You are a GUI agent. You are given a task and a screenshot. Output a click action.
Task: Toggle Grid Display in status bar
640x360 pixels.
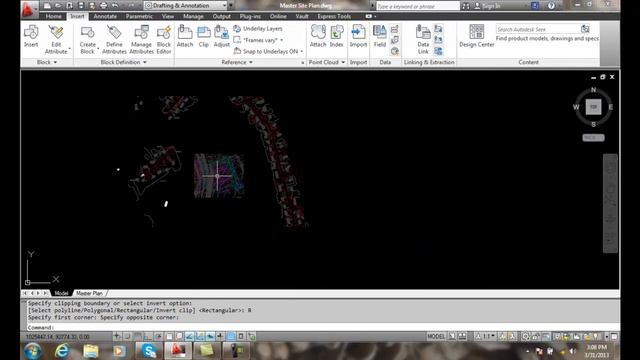(x=138, y=336)
